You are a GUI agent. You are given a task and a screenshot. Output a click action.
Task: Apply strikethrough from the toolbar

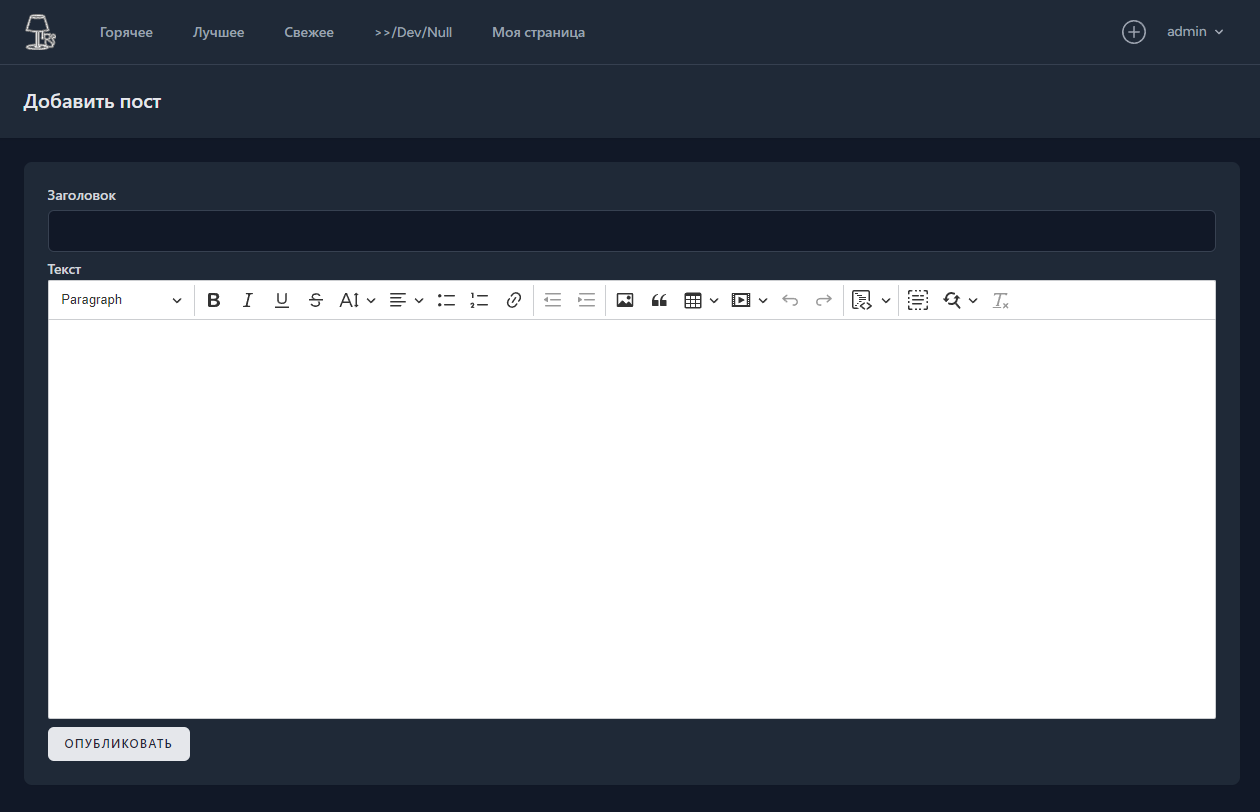pyautogui.click(x=316, y=300)
